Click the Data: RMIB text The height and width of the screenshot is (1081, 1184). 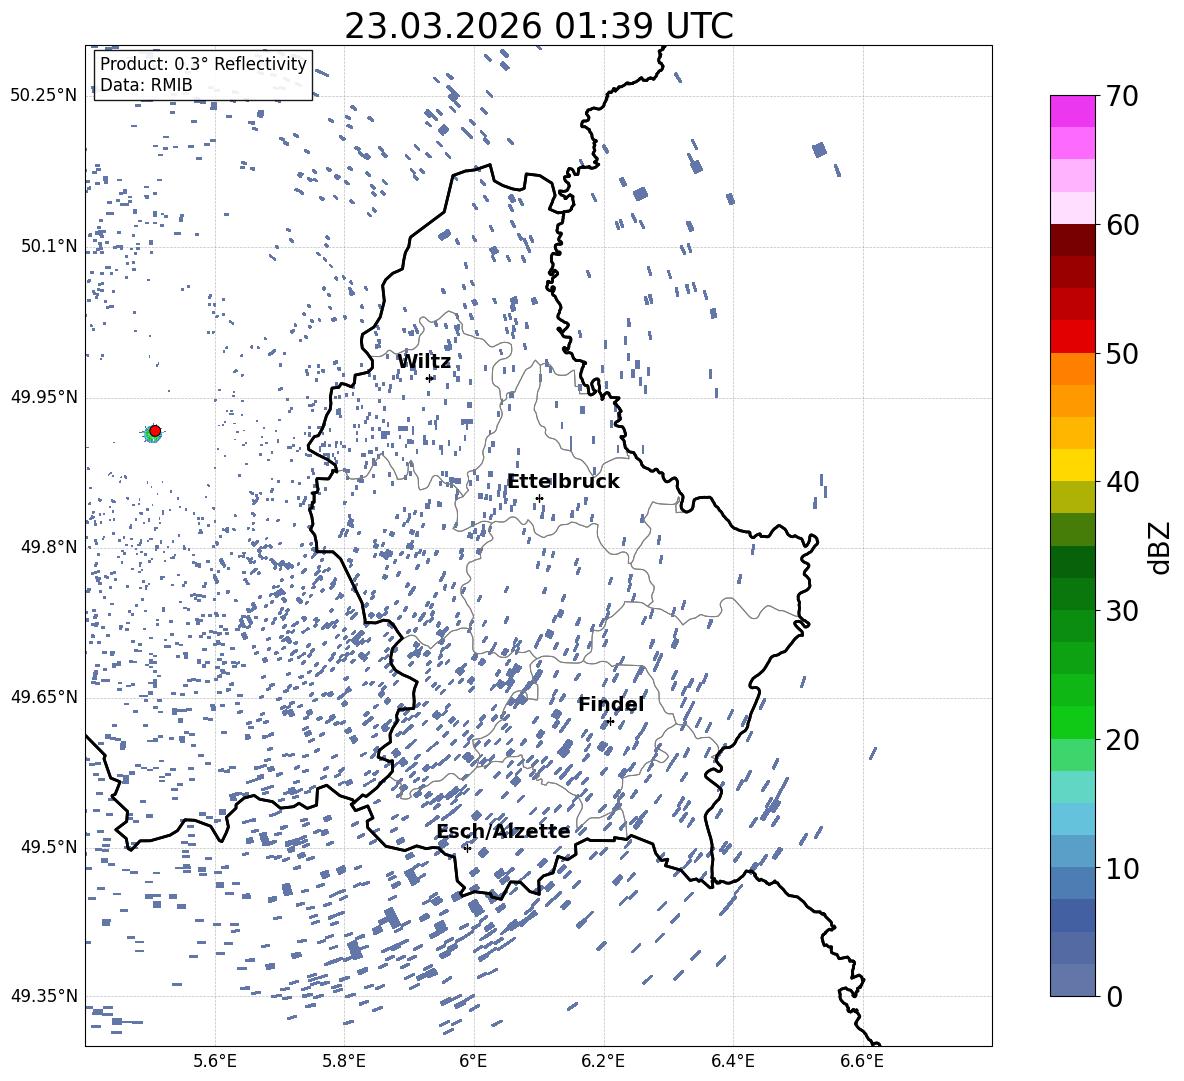tap(146, 85)
